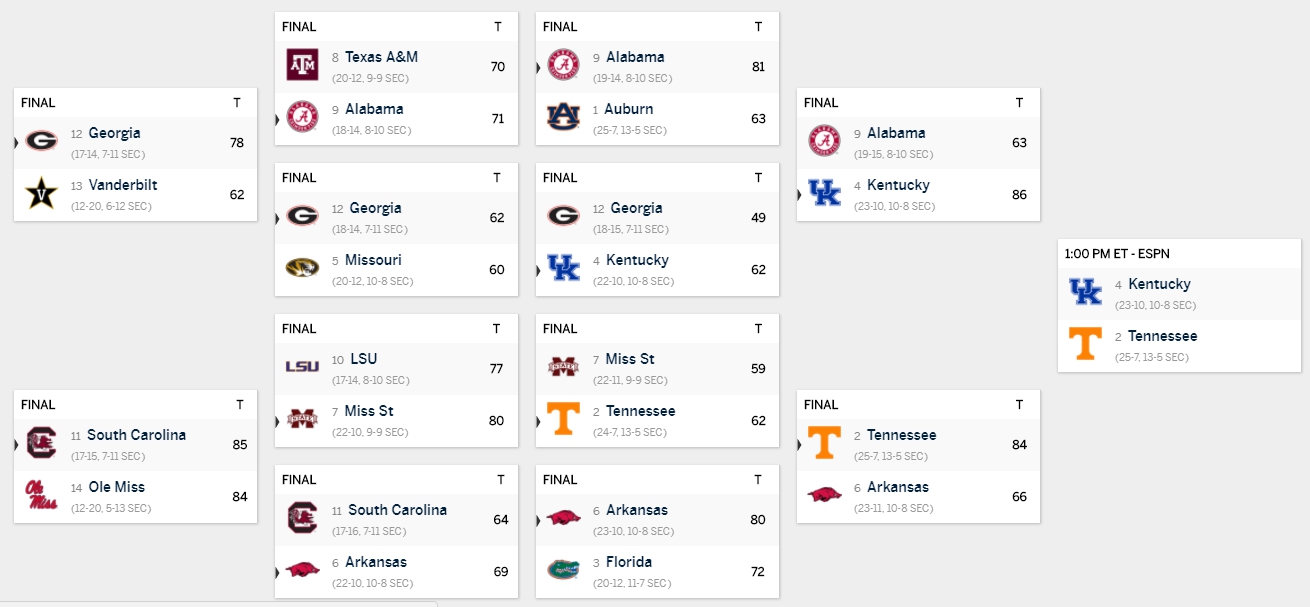Open the Auburn team link
The height and width of the screenshot is (607, 1310).
629,109
